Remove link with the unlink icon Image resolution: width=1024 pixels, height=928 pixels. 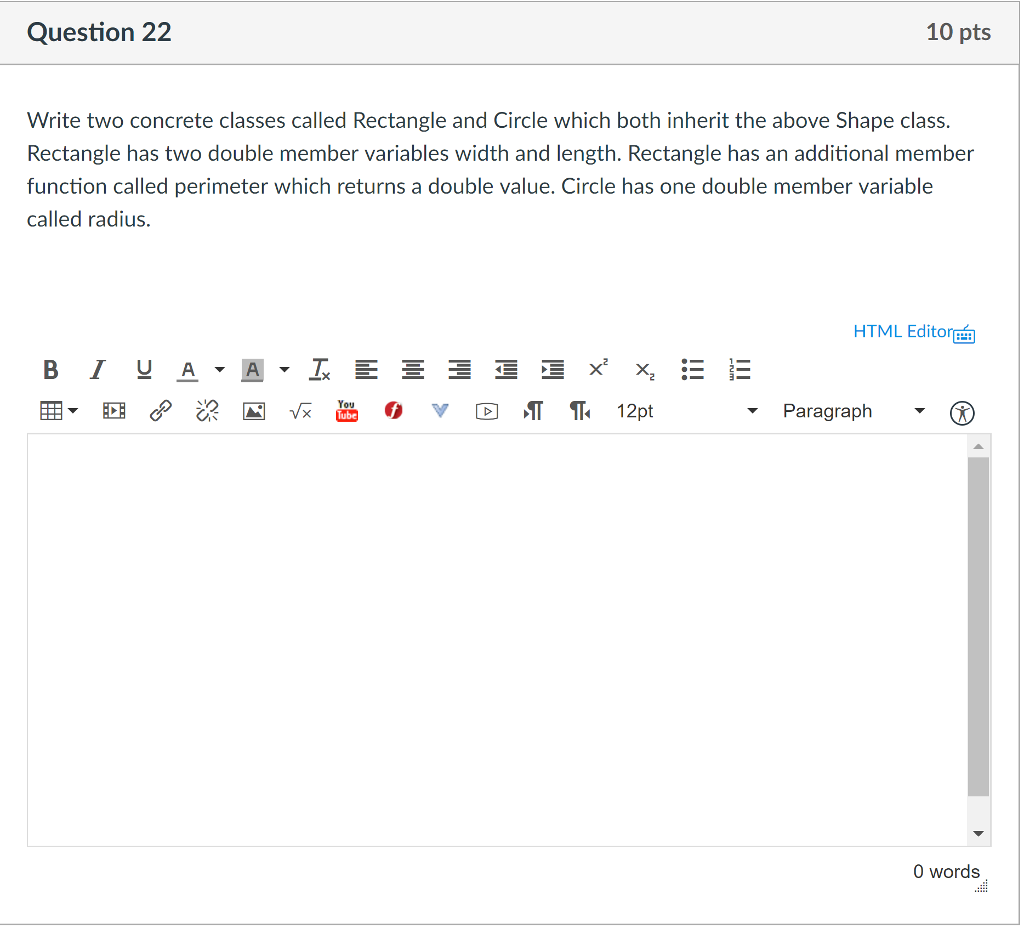click(207, 410)
